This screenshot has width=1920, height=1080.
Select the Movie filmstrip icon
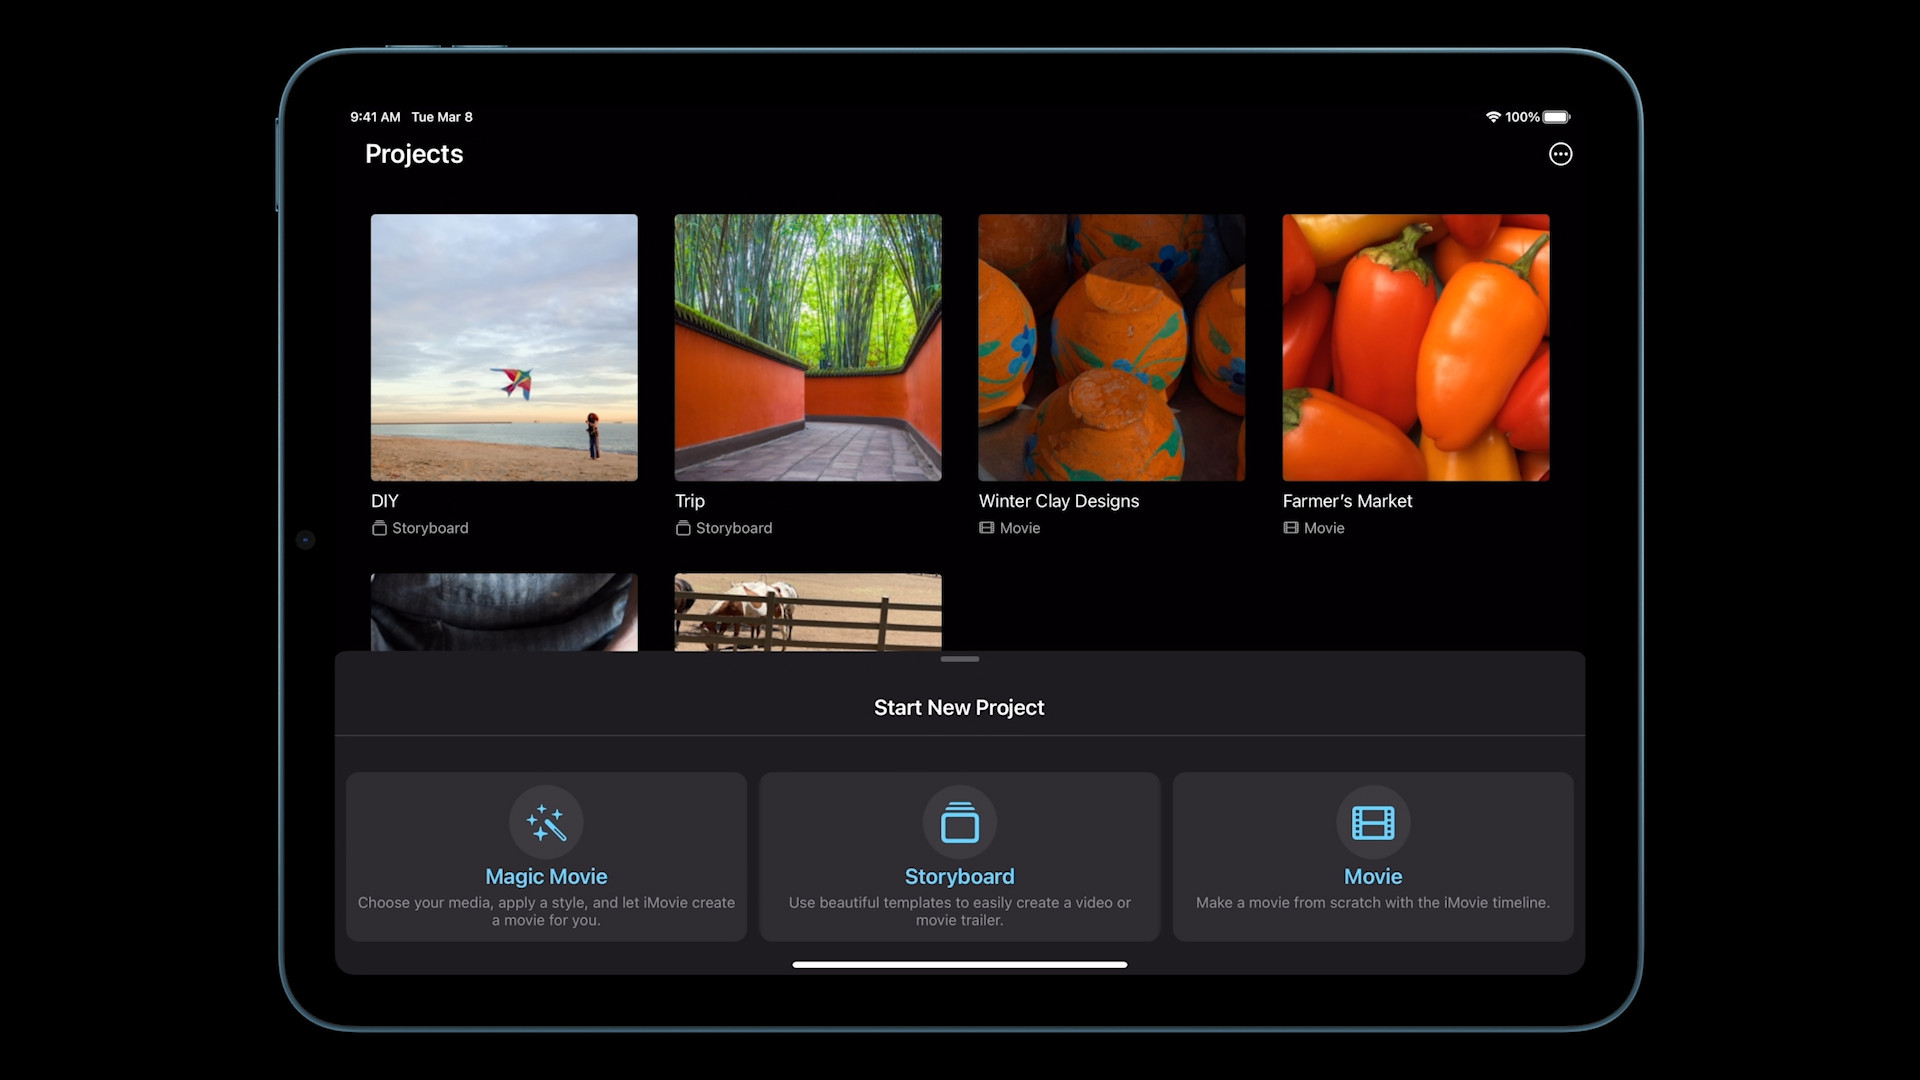[1372, 821]
